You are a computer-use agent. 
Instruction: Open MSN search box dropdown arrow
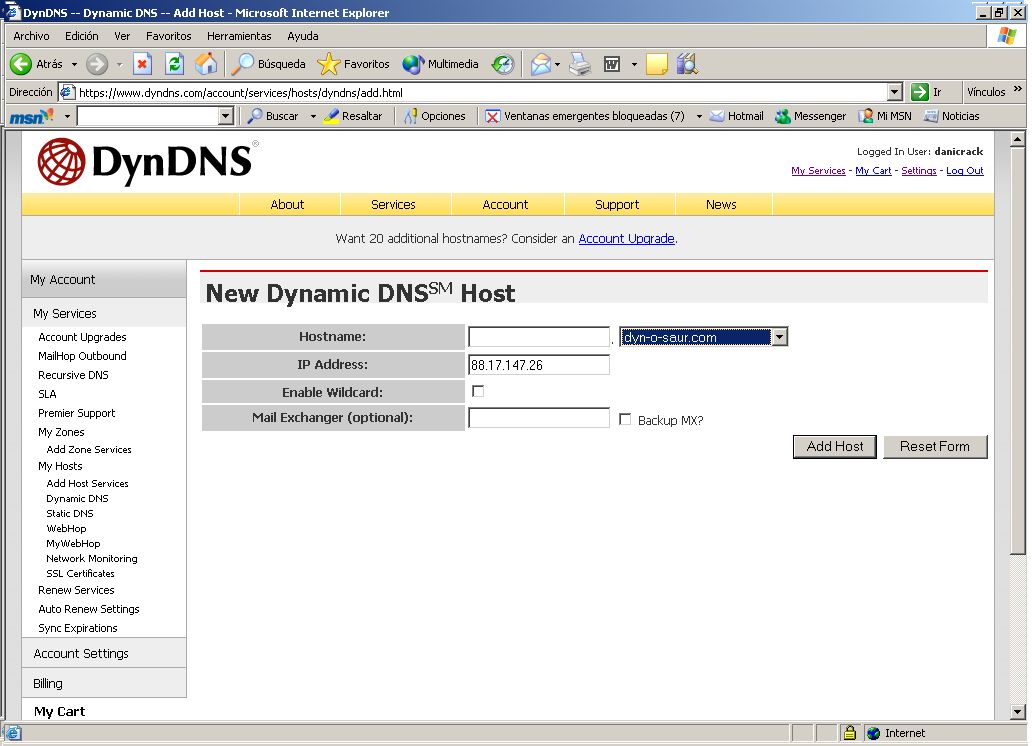pos(226,117)
